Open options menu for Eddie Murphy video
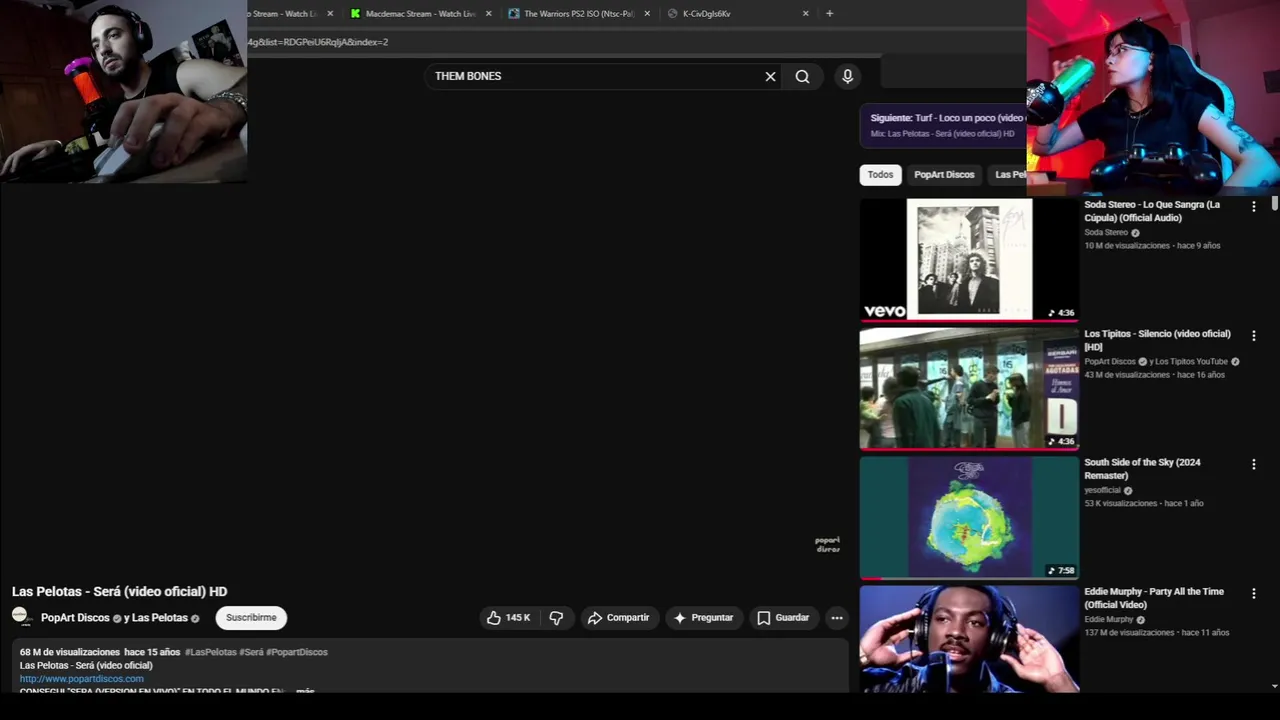 (x=1254, y=593)
